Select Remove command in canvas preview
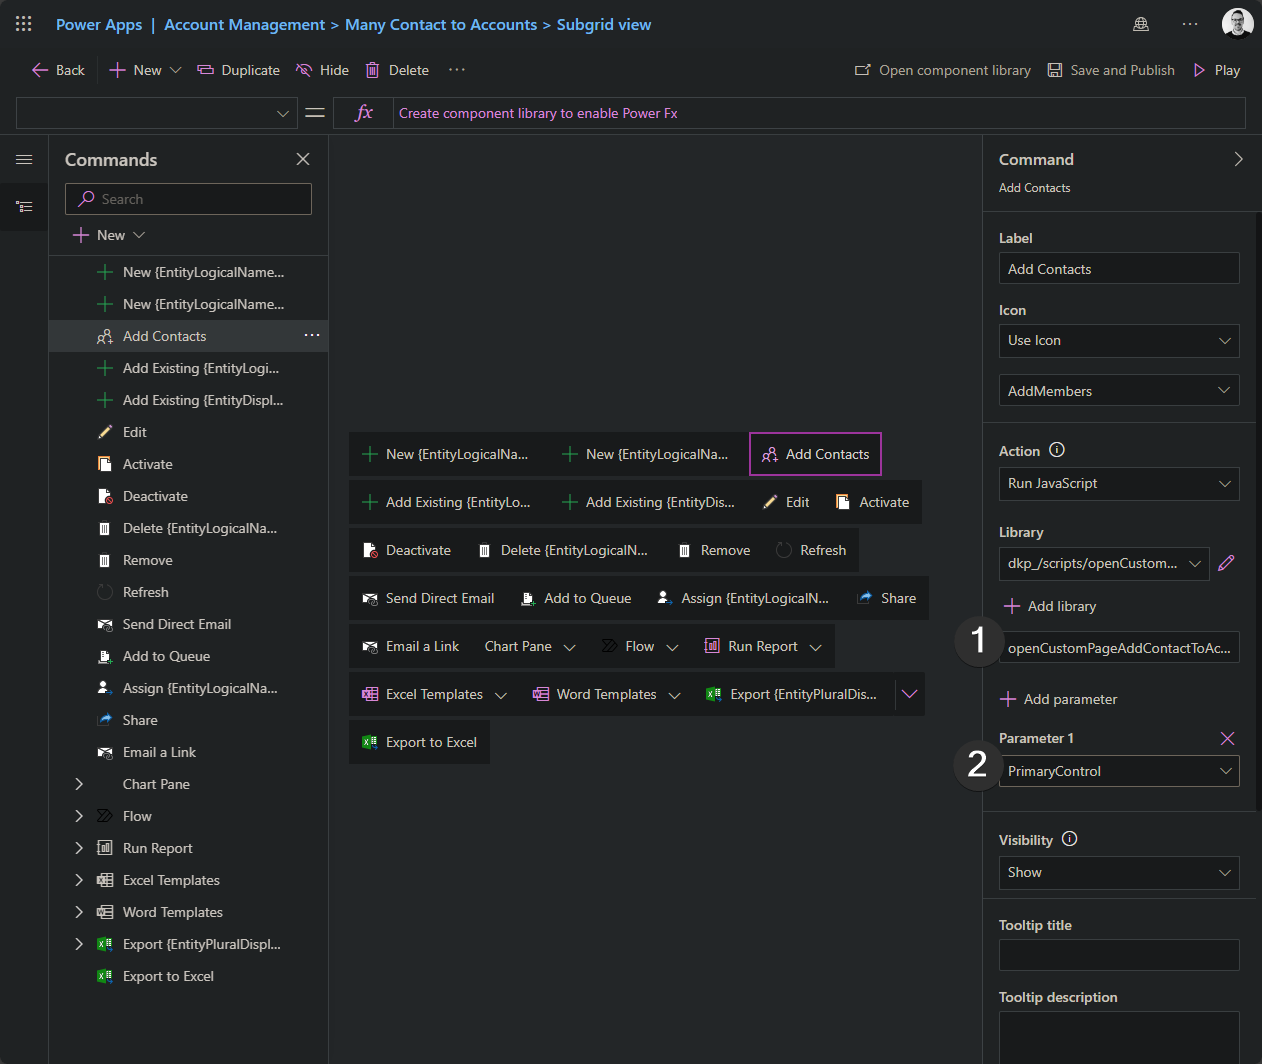Viewport: 1262px width, 1064px height. pos(714,550)
